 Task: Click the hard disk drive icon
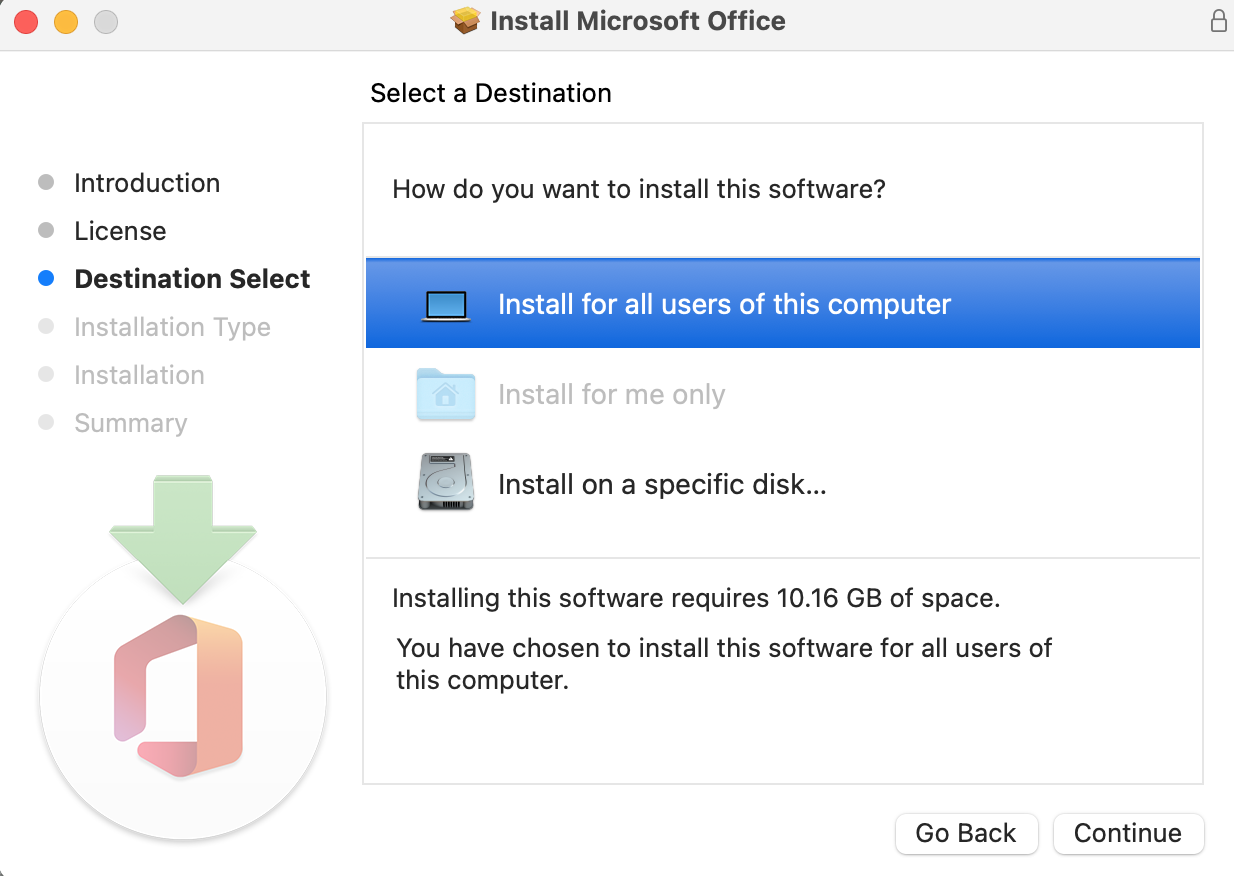pos(446,483)
